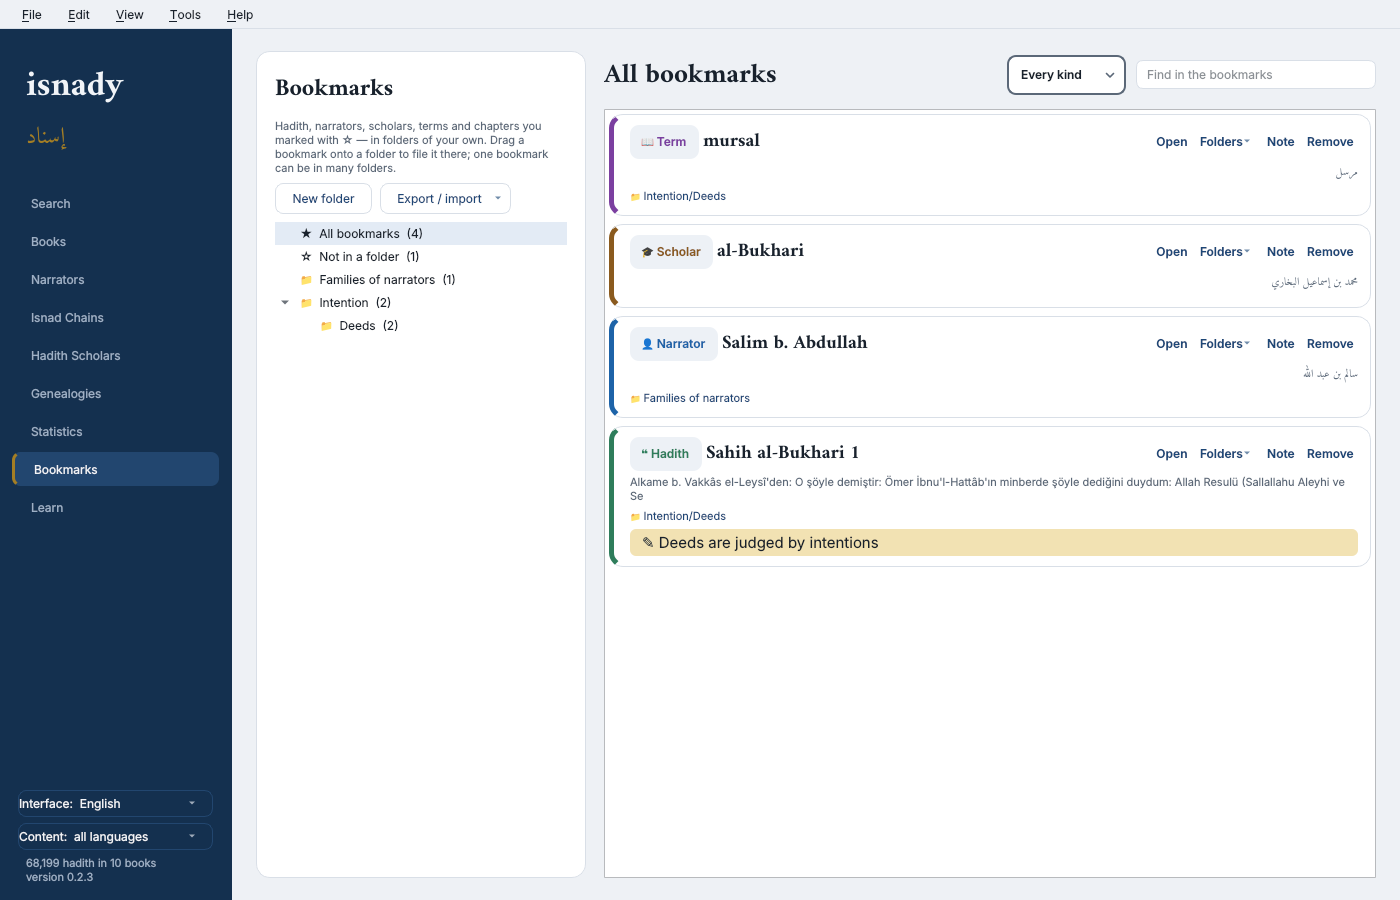Viewport: 1400px width, 900px height.
Task: Select the Deeds subfolder in the tree
Action: (x=421, y=326)
